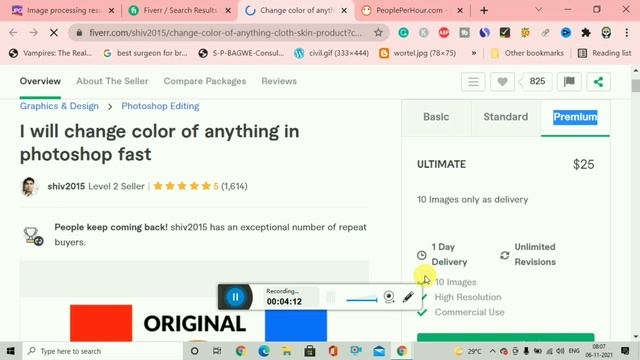
Task: Open the tab search dropdown arrow
Action: 538,9
